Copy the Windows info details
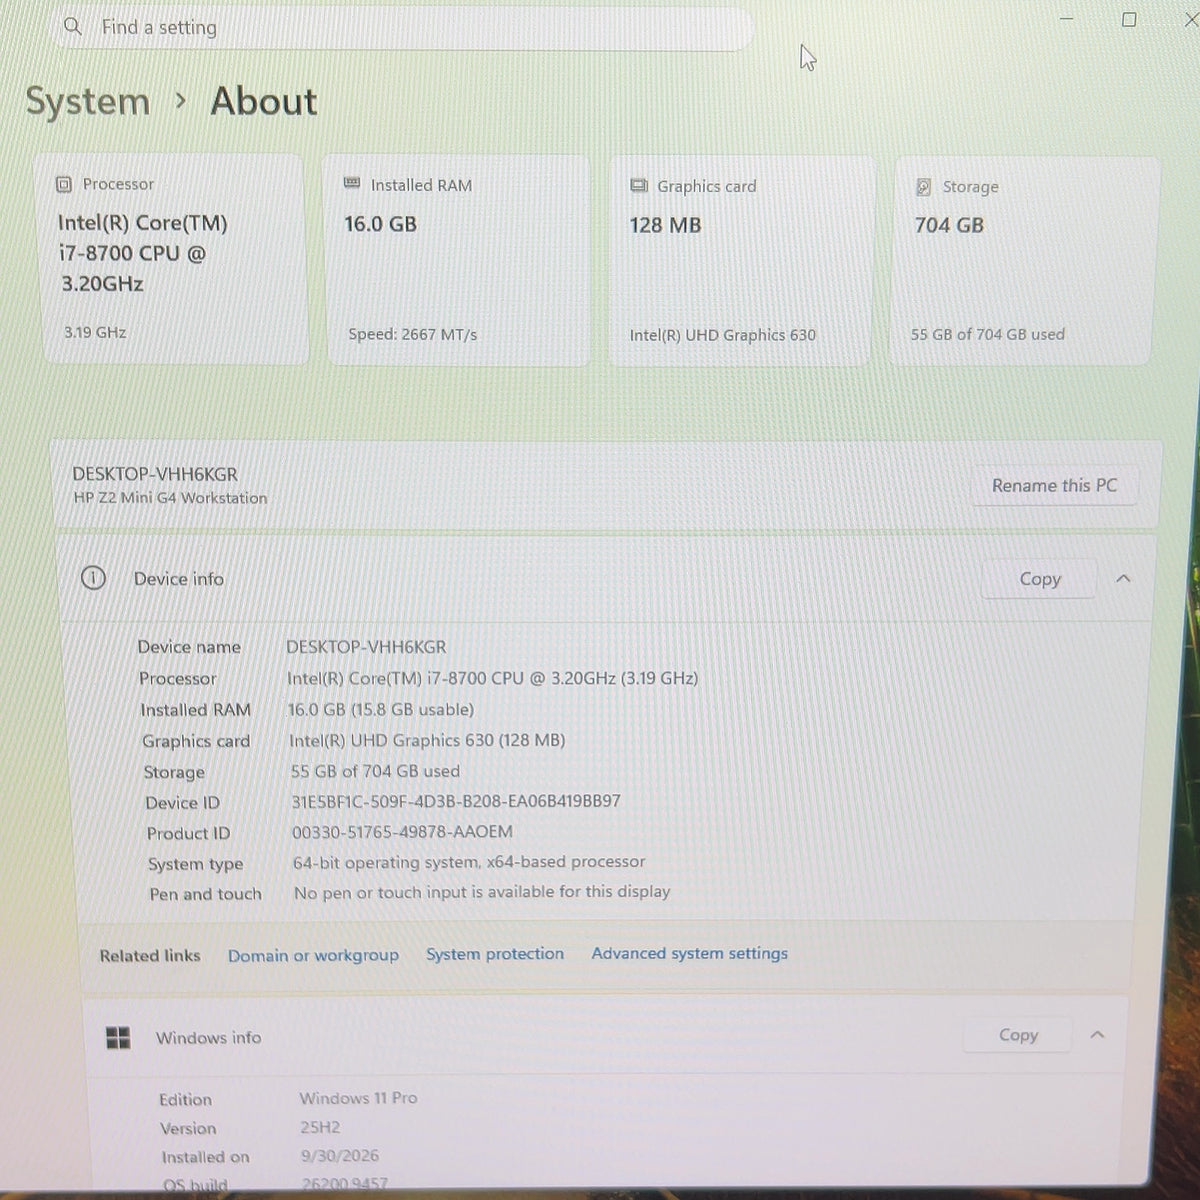 [x=1018, y=1035]
